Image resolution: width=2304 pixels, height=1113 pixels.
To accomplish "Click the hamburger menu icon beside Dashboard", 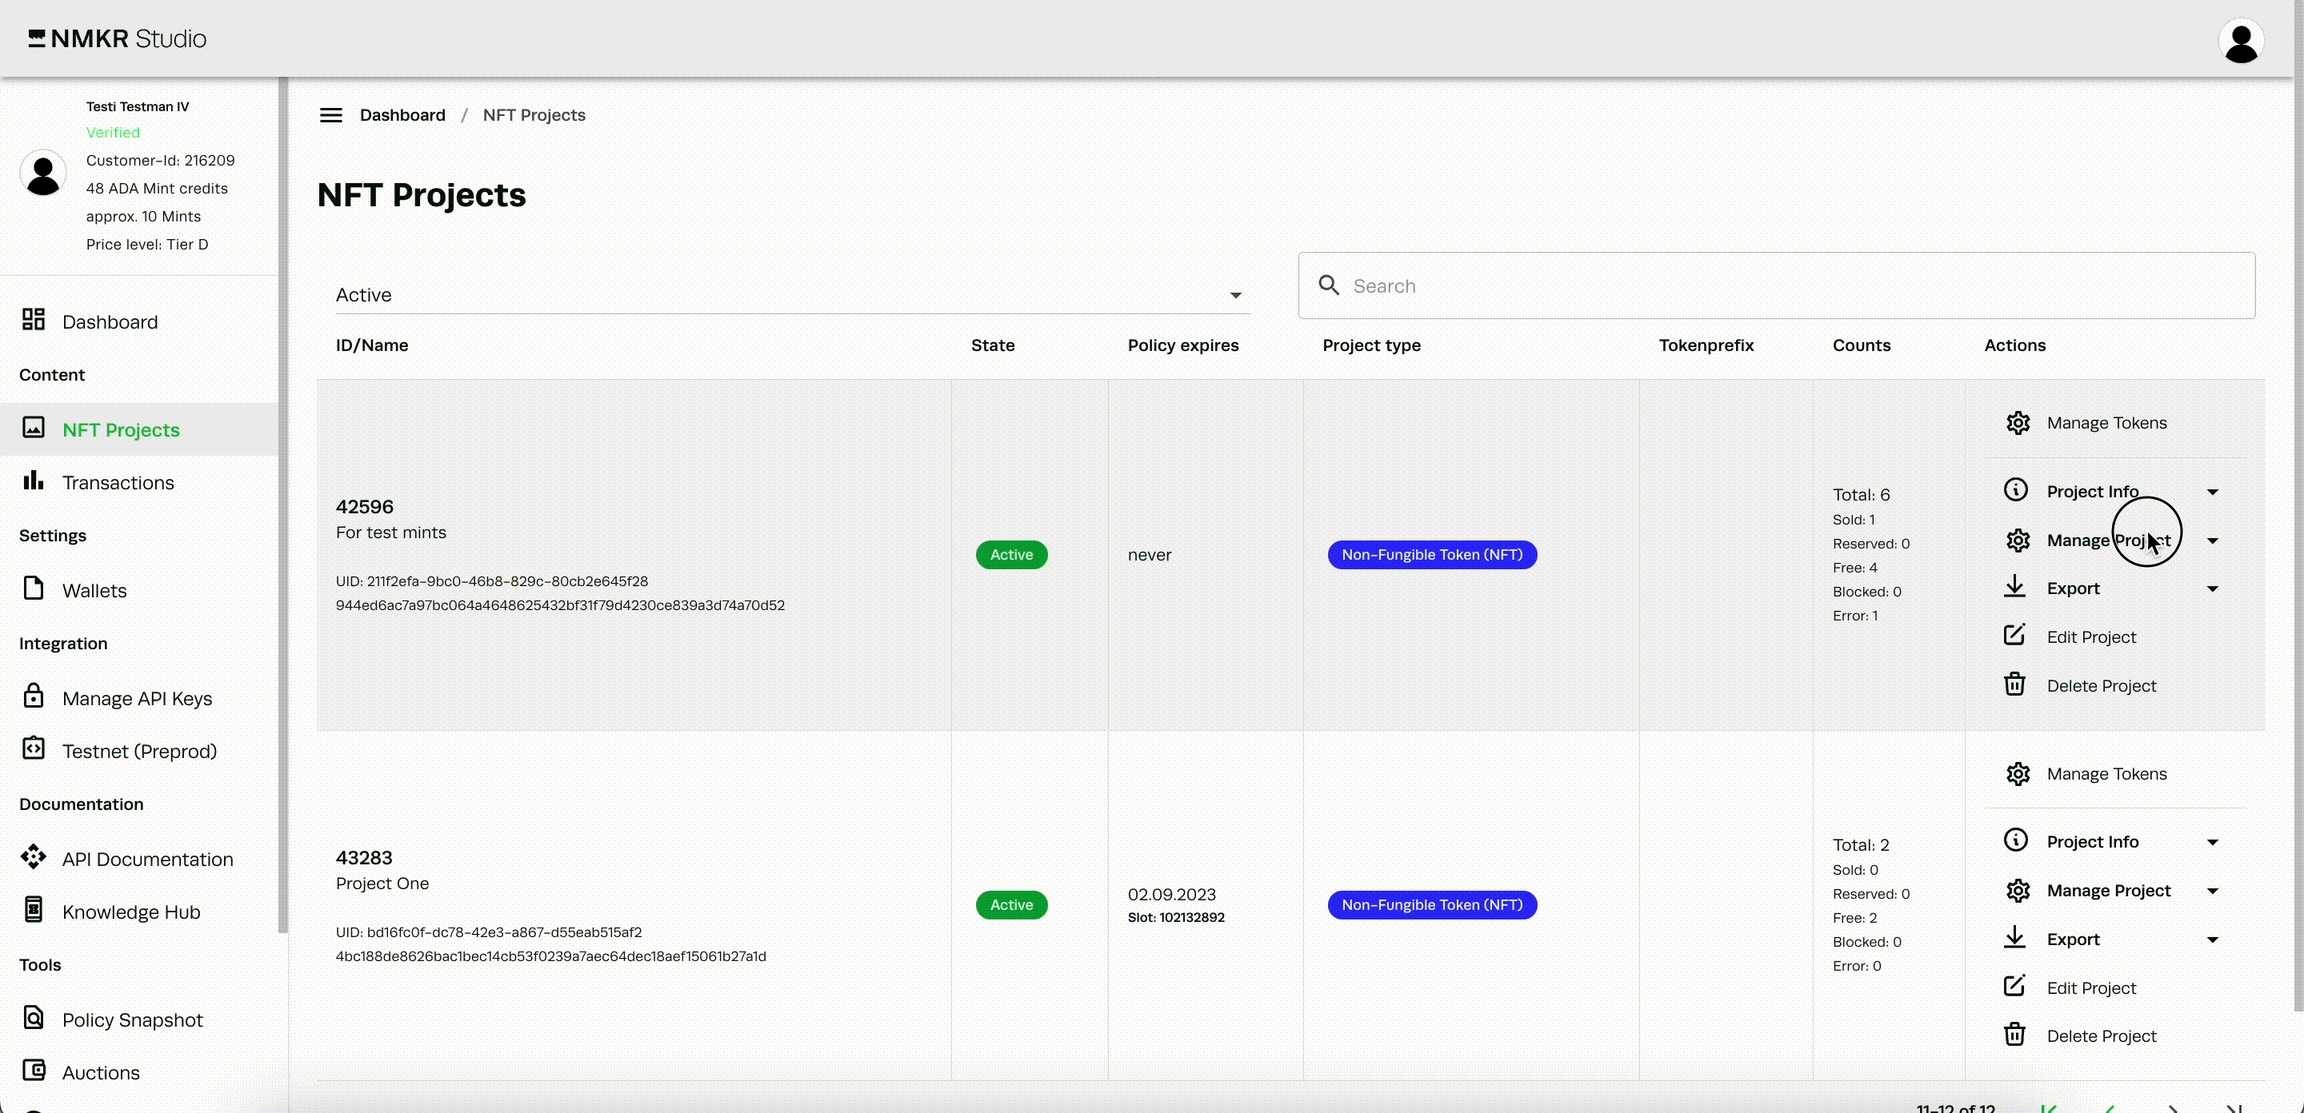I will click(x=331, y=116).
